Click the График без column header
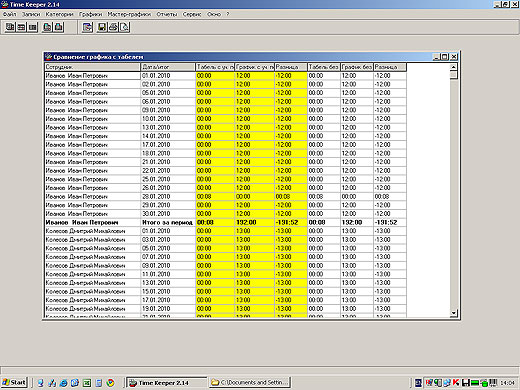 [357, 67]
